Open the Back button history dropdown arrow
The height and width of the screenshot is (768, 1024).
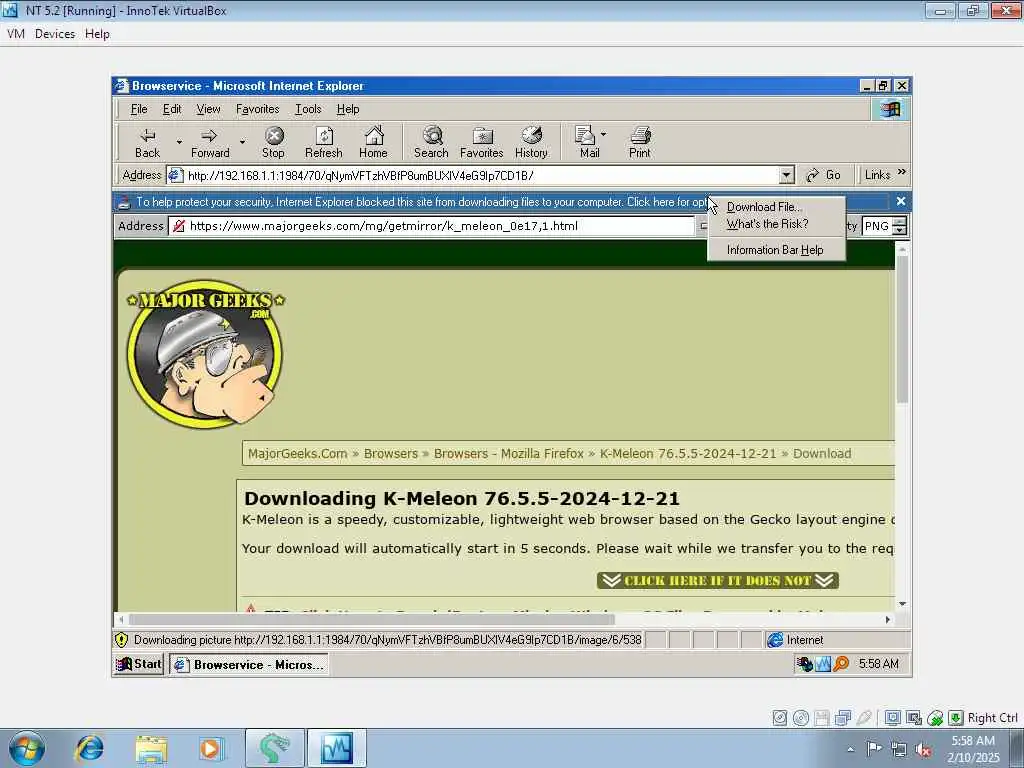(x=179, y=142)
